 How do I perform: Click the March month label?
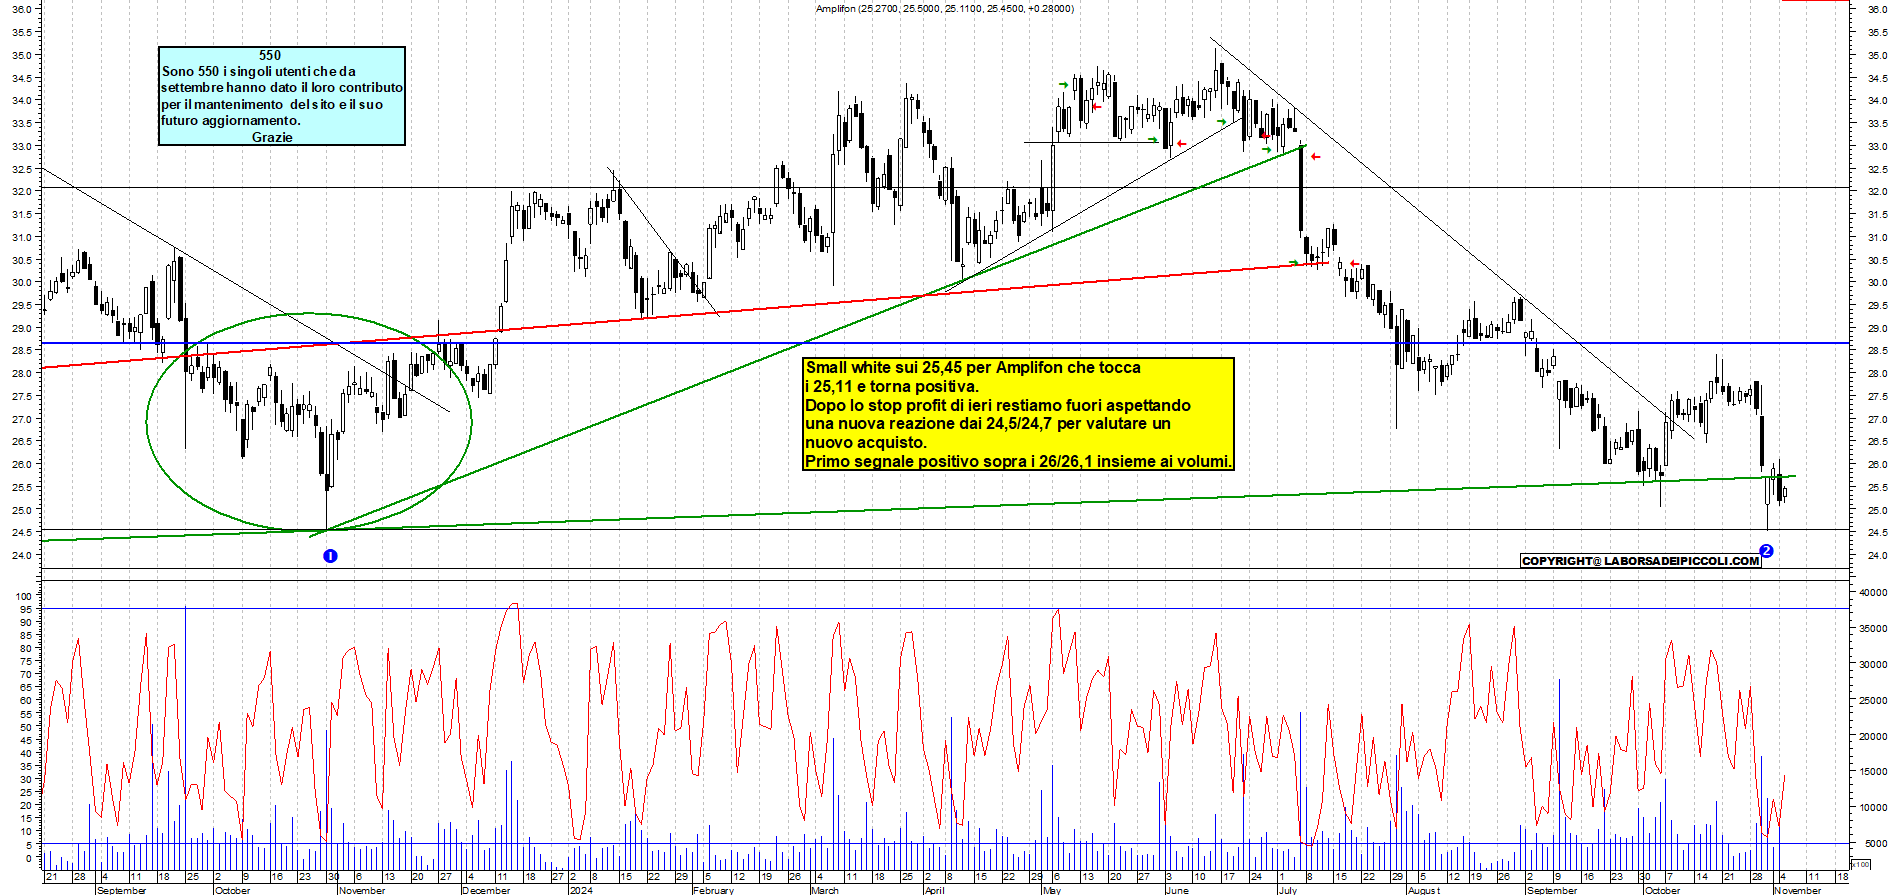coord(825,890)
